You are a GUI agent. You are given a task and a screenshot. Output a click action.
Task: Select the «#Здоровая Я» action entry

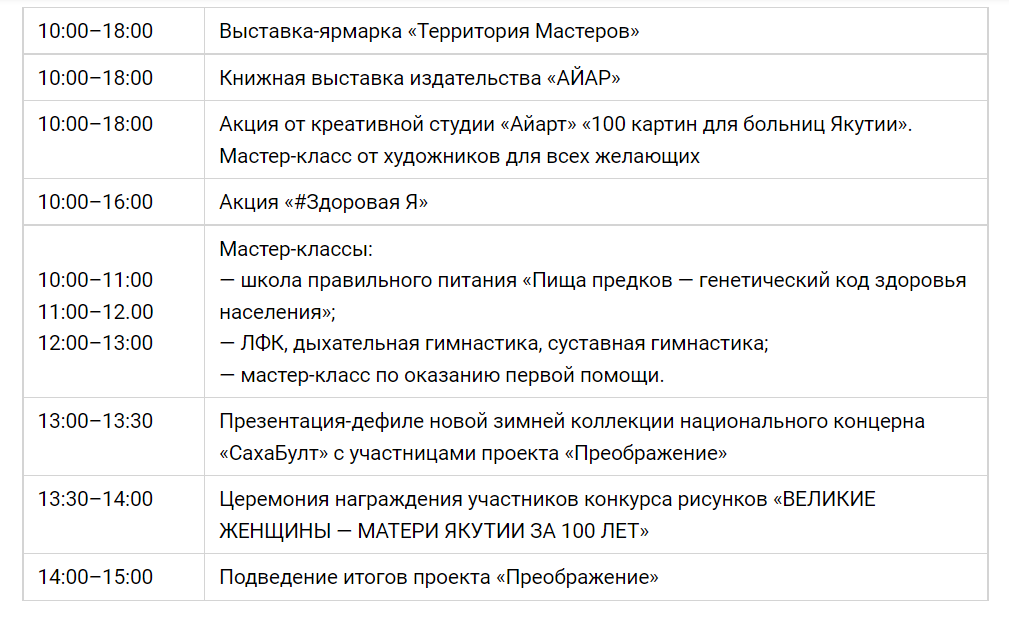324,202
